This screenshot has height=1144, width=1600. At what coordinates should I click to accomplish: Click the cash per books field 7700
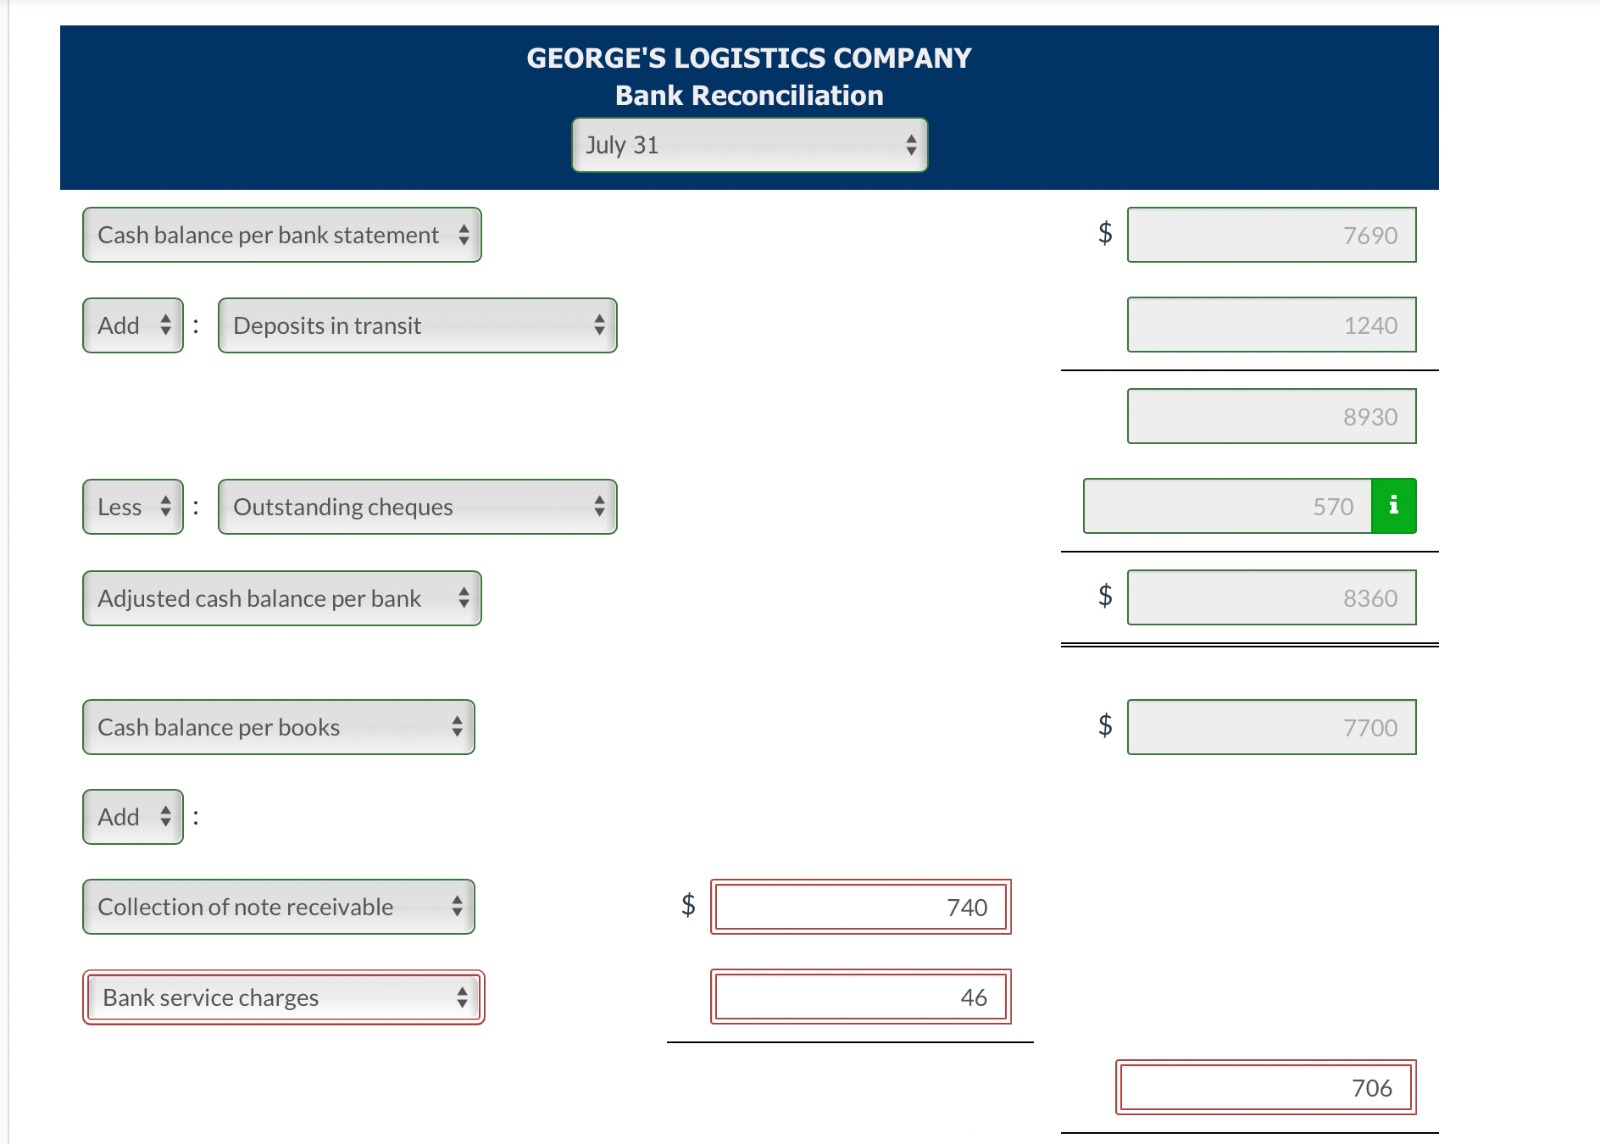(1271, 727)
